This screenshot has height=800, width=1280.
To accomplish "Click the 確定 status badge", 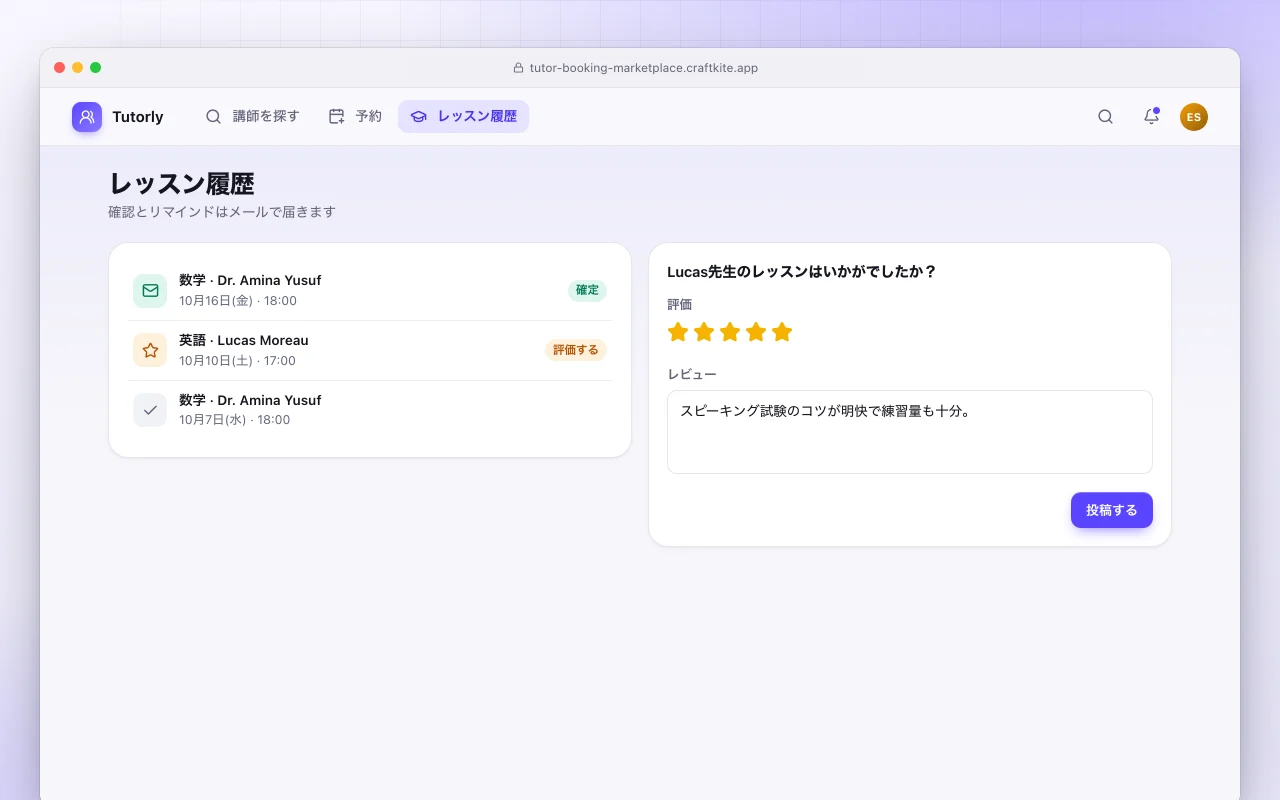I will pos(588,290).
